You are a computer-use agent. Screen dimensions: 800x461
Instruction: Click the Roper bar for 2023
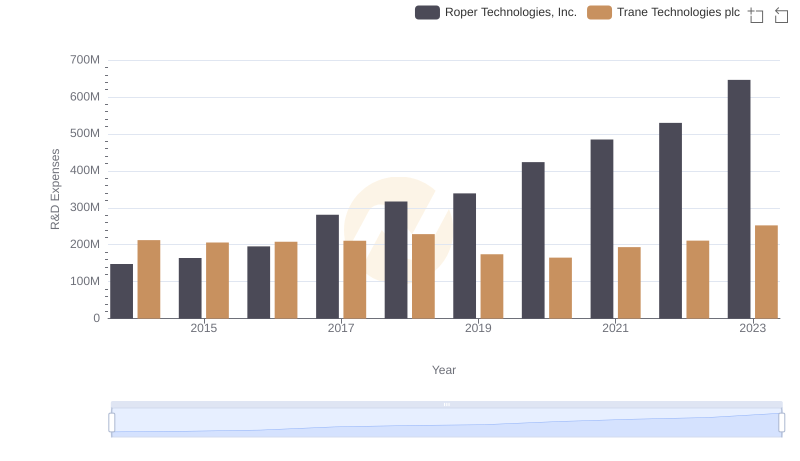click(x=739, y=199)
